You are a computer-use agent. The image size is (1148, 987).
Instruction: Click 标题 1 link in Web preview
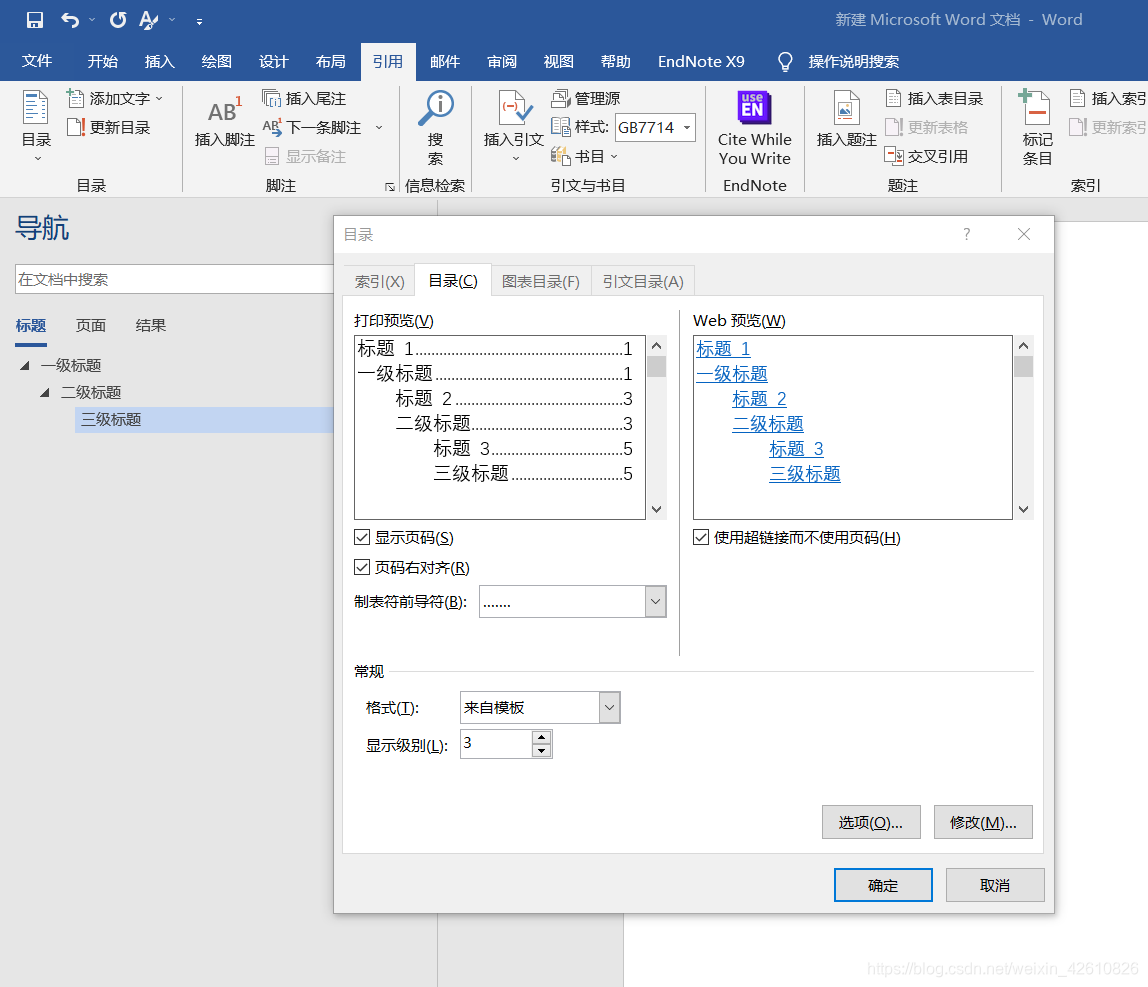click(723, 349)
